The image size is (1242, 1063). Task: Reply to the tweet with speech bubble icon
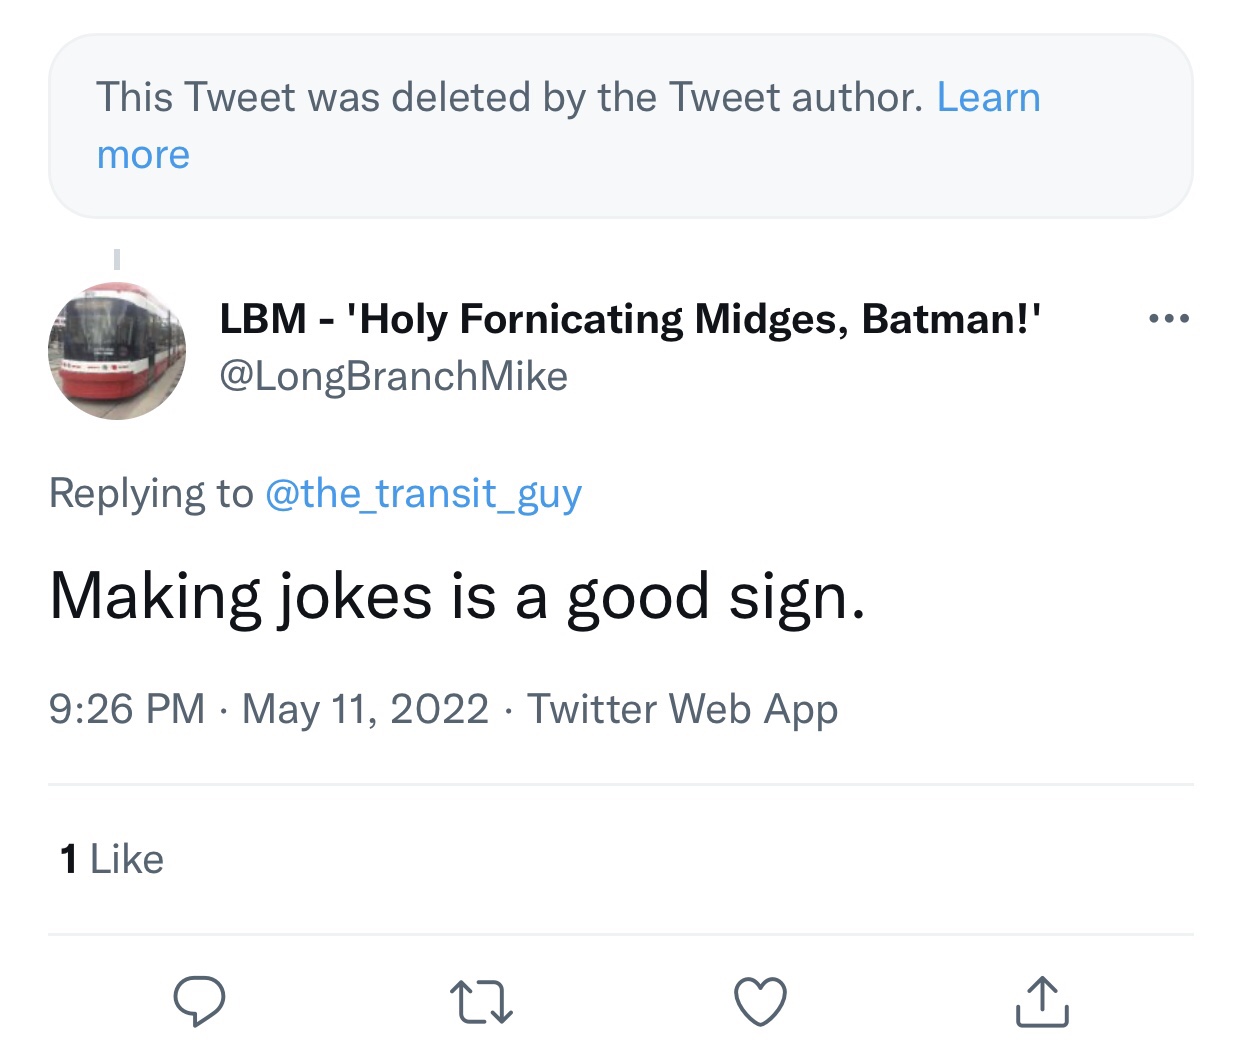tap(199, 1001)
